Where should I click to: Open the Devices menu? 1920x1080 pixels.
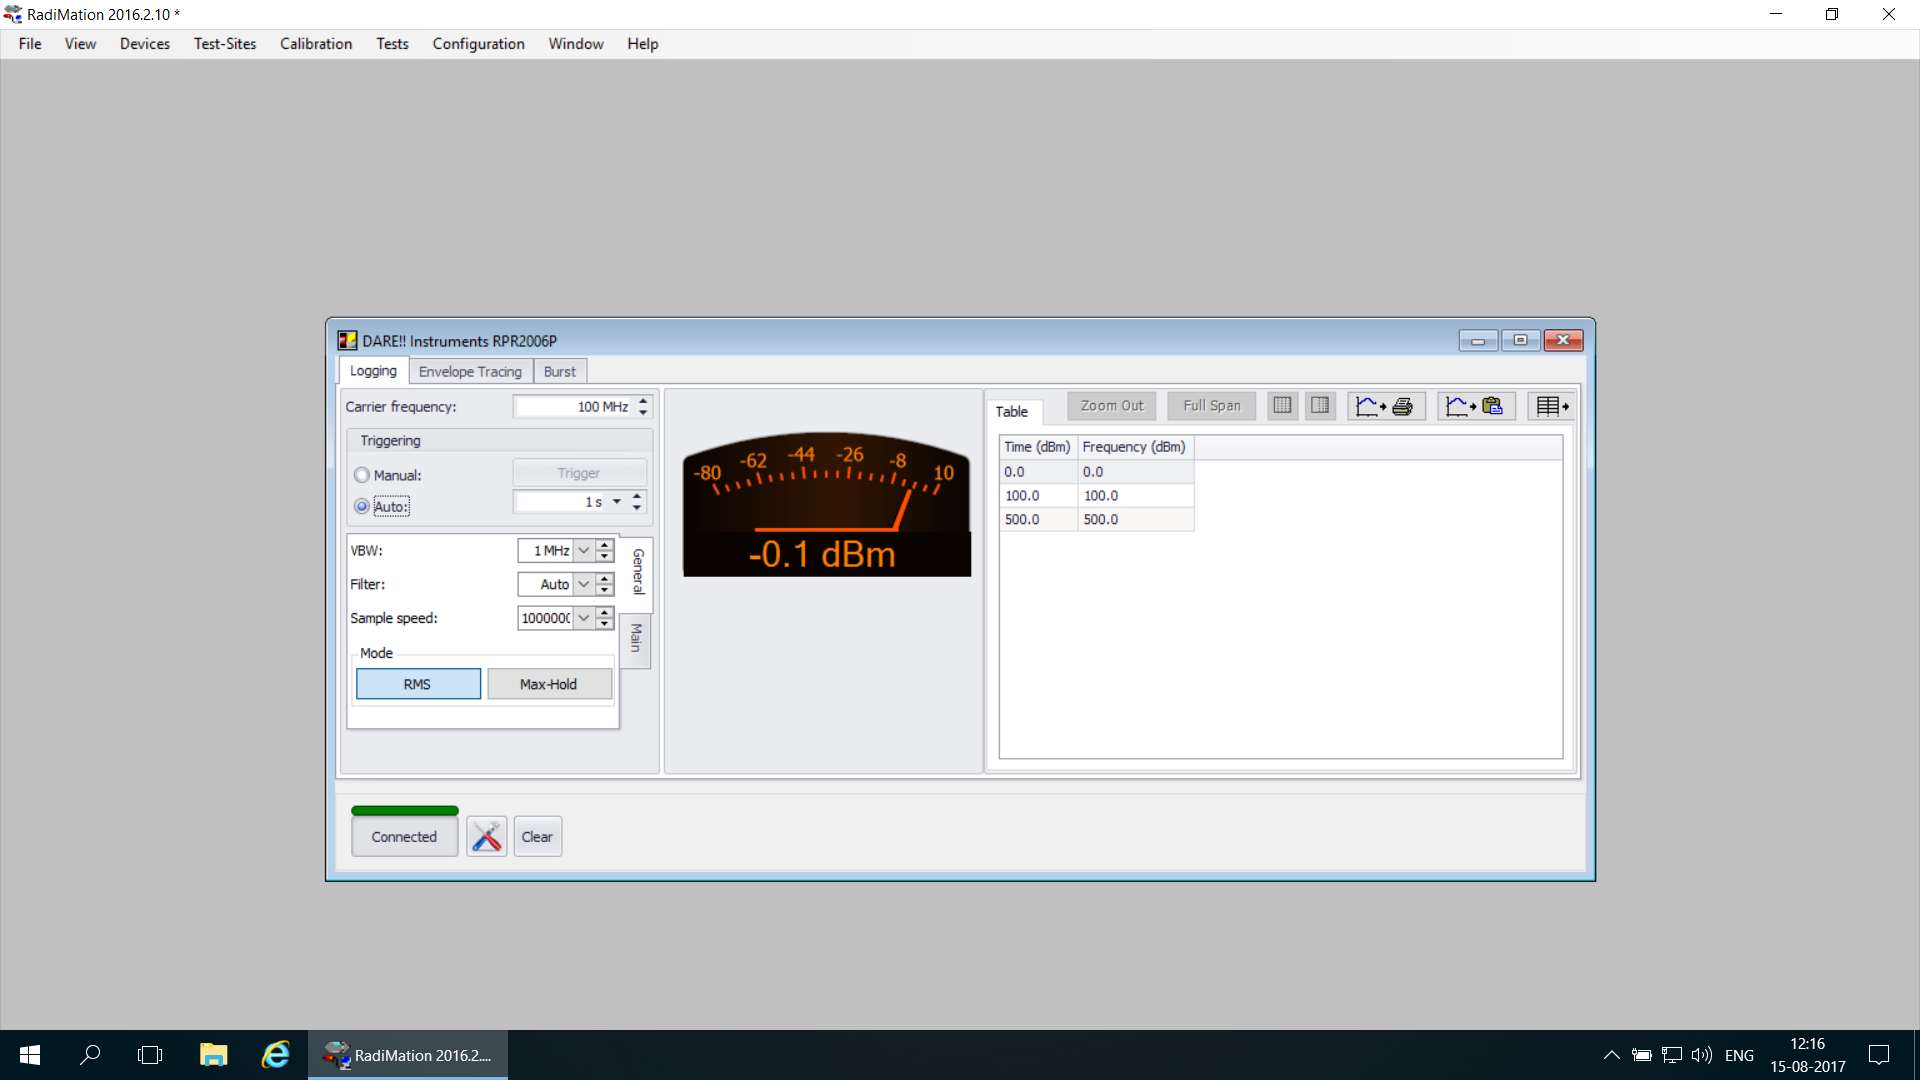pyautogui.click(x=145, y=44)
